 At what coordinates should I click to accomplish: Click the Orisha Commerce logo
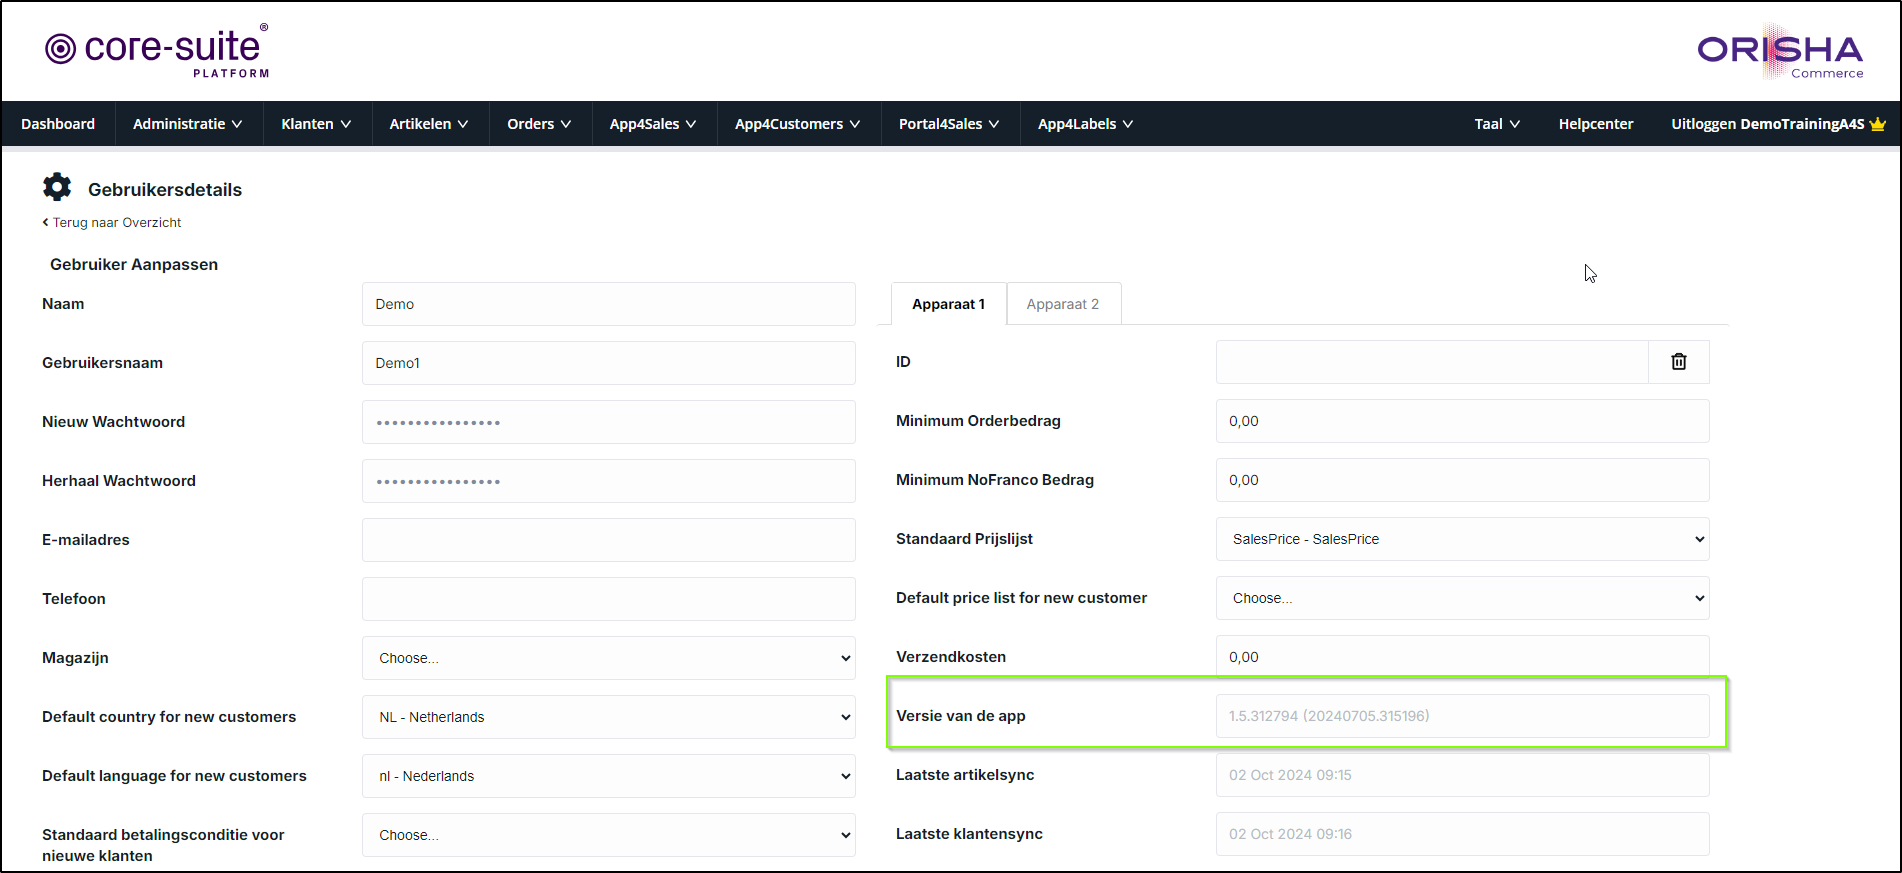pyautogui.click(x=1780, y=52)
